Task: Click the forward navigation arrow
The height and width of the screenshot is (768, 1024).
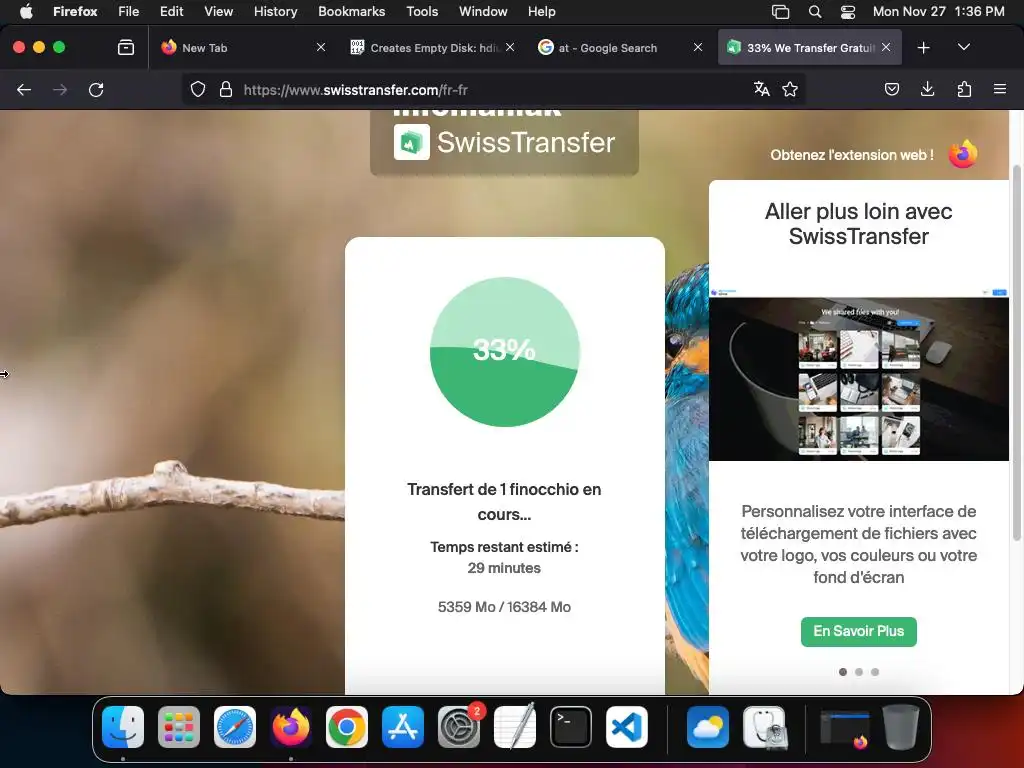Action: [x=60, y=89]
